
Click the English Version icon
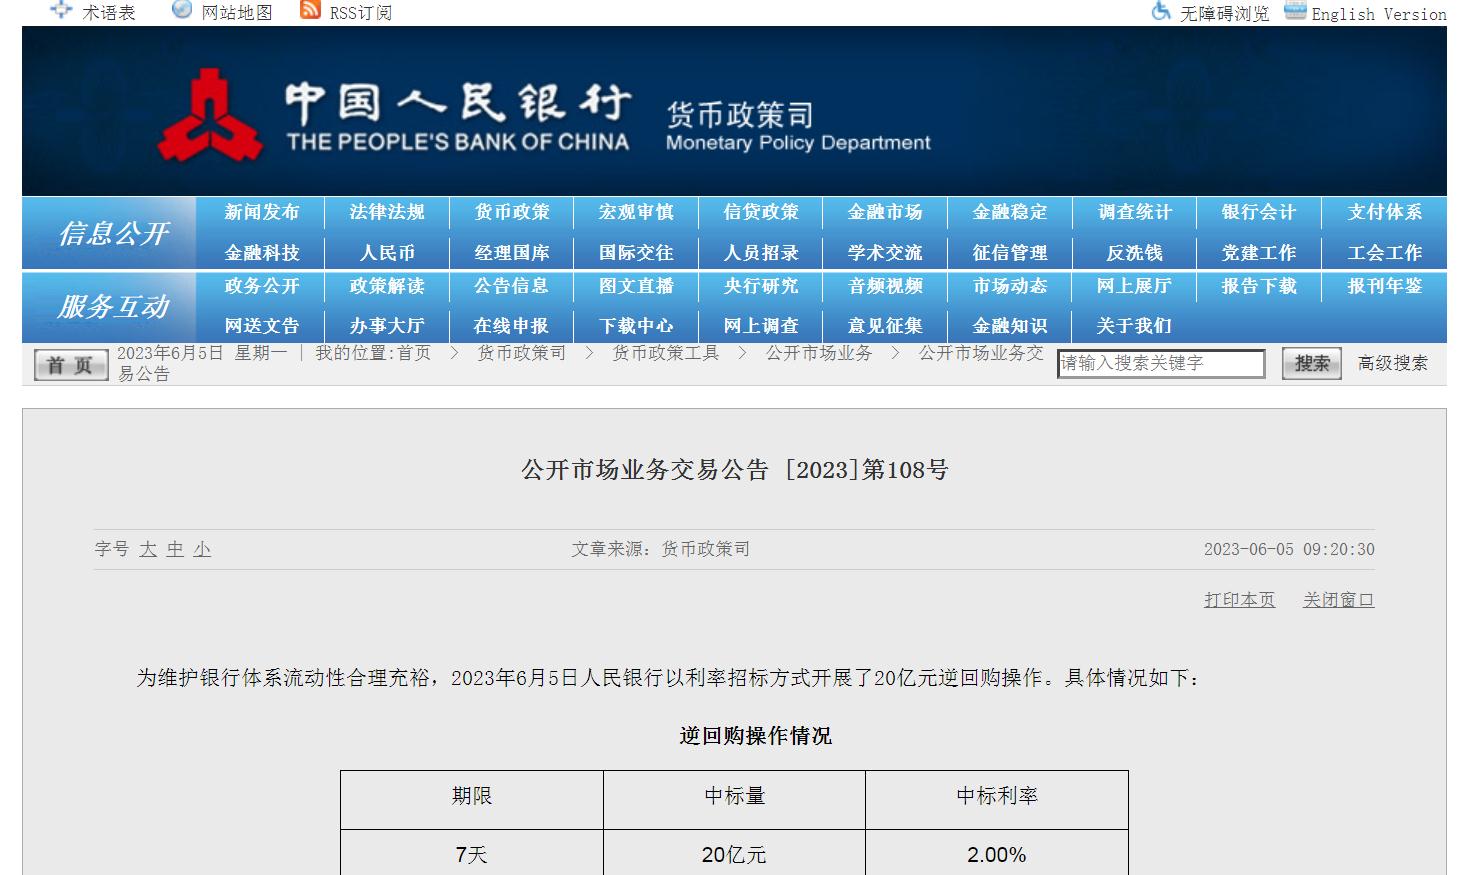[x=1295, y=11]
